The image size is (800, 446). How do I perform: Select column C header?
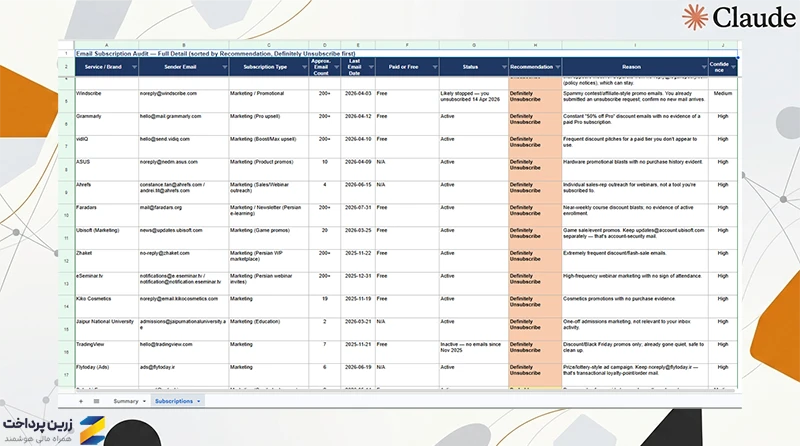(x=269, y=45)
